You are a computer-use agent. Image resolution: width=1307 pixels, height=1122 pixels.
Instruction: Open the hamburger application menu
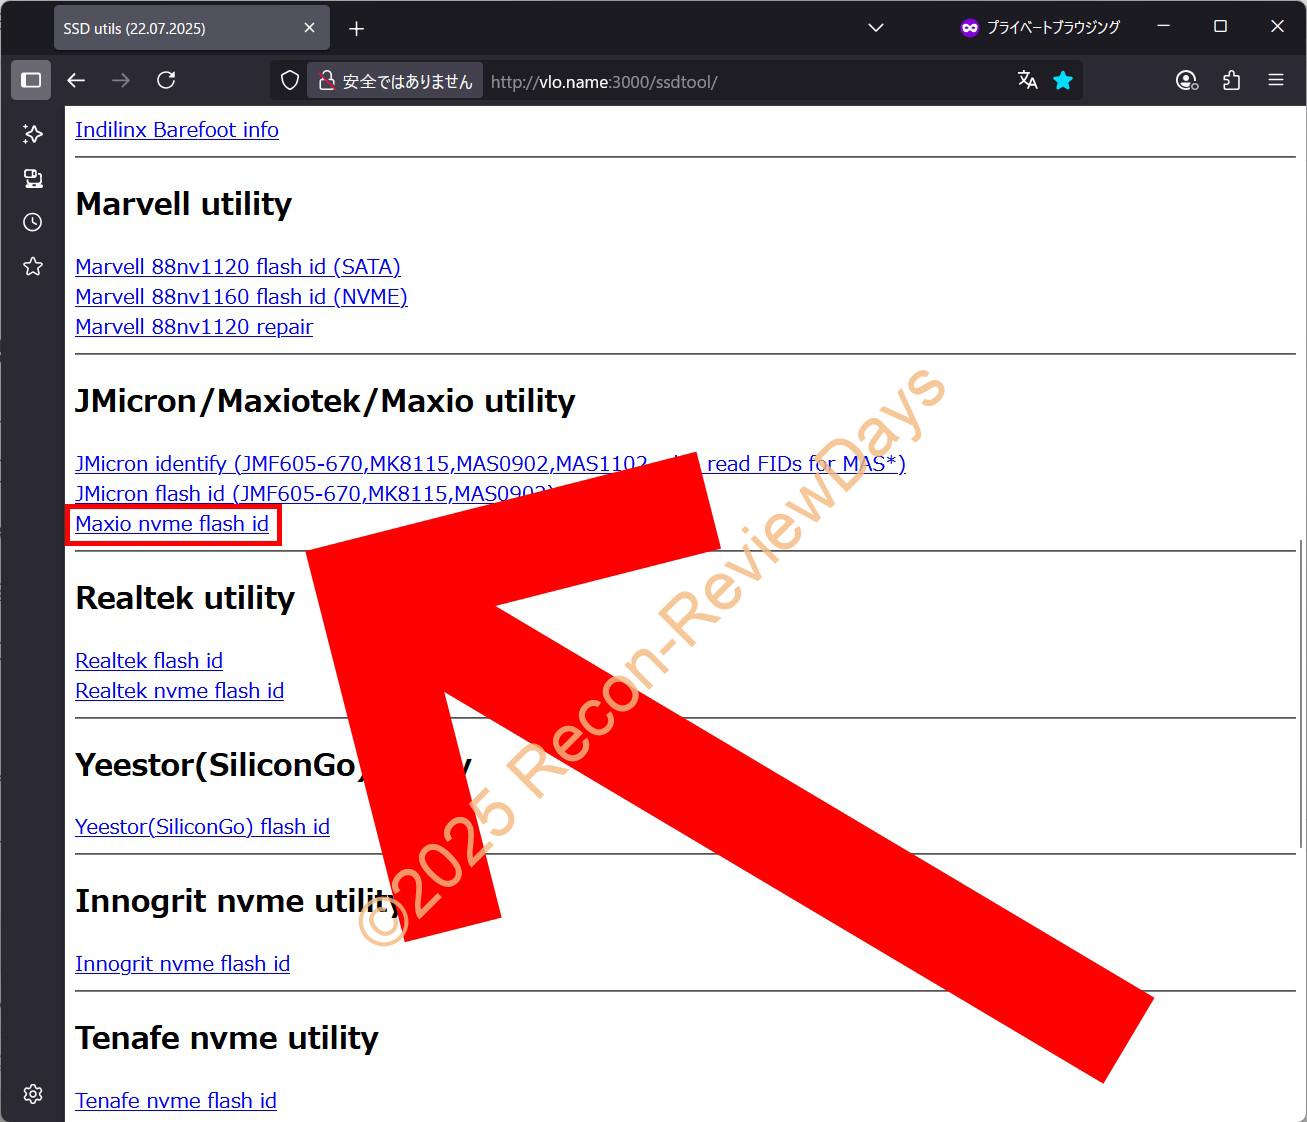(x=1275, y=80)
